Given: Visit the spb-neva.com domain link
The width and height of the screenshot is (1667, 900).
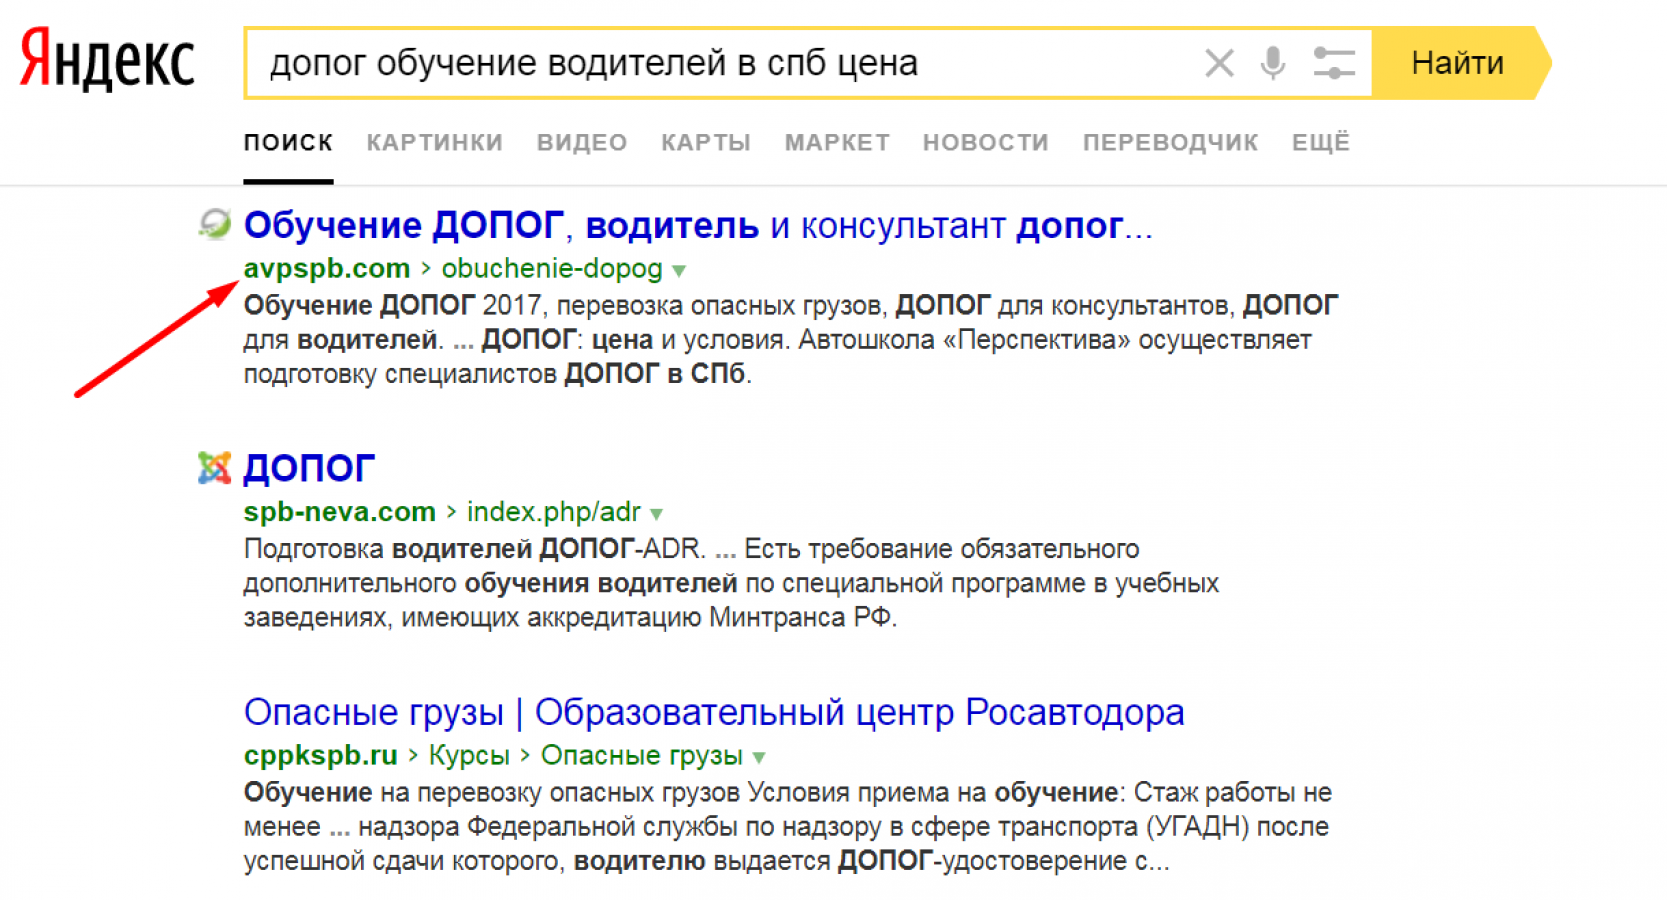Looking at the screenshot, I should pyautogui.click(x=340, y=512).
